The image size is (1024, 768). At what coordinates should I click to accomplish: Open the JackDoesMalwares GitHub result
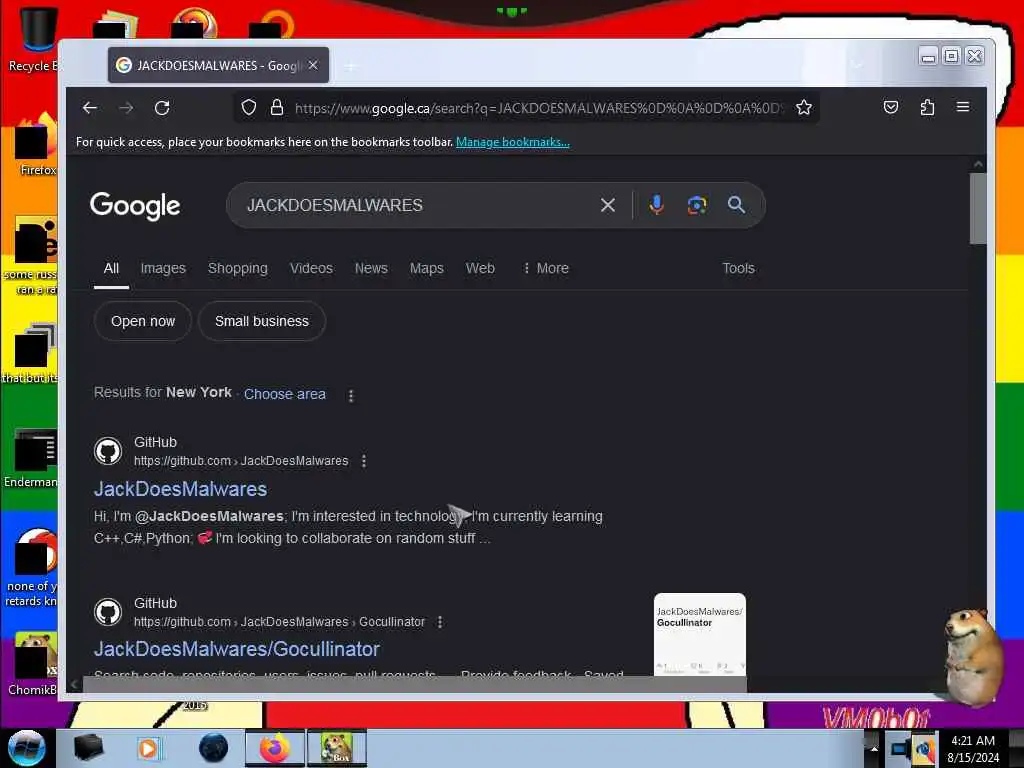pos(180,489)
